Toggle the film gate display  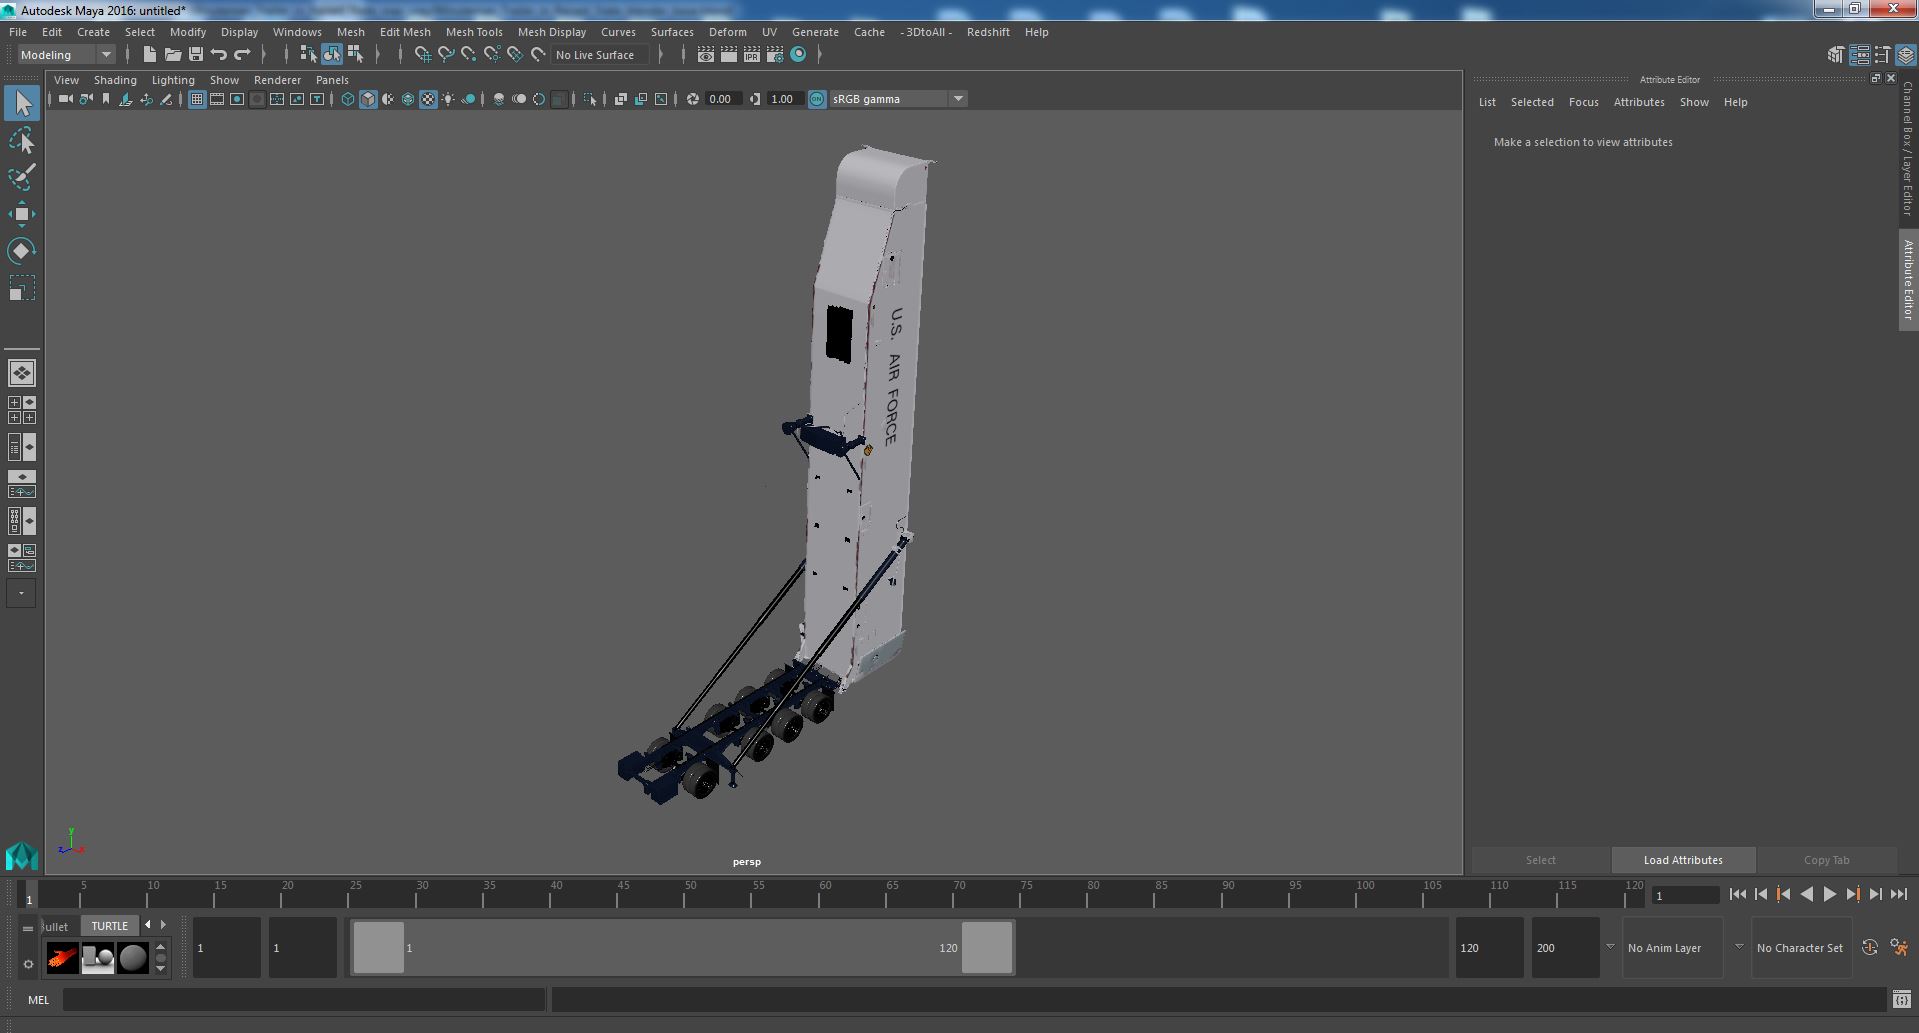point(217,99)
